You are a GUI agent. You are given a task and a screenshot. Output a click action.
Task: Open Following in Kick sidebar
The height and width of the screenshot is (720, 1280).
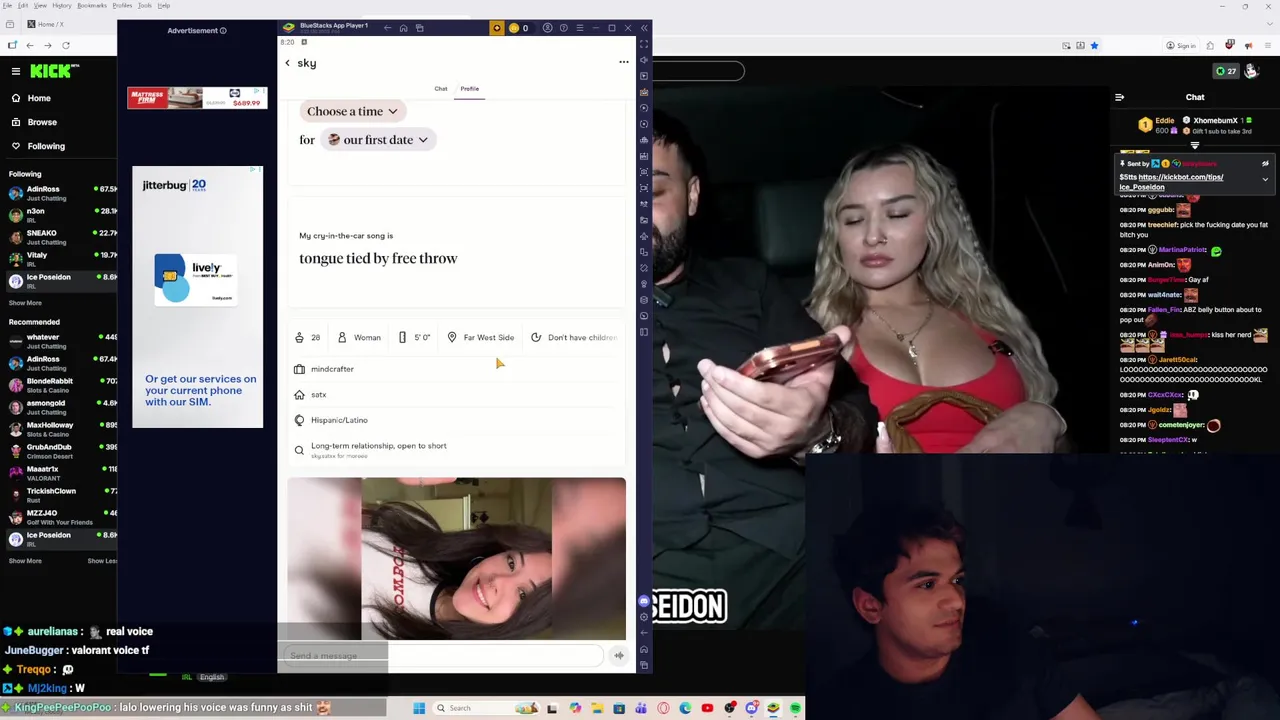pyautogui.click(x=38, y=146)
